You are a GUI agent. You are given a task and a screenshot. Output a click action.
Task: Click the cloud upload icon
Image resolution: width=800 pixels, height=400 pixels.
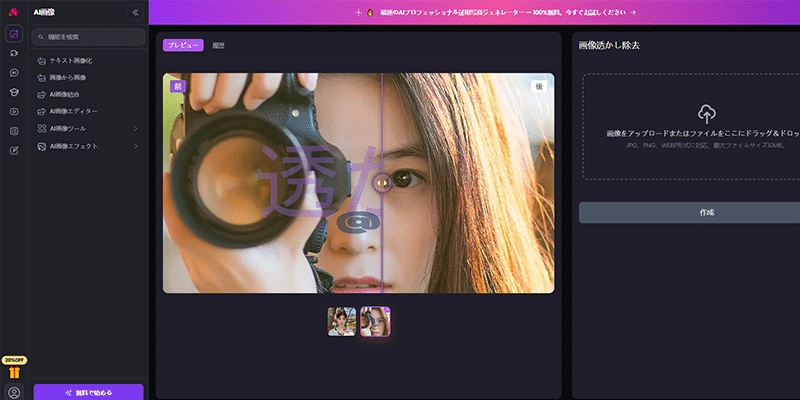pos(707,113)
